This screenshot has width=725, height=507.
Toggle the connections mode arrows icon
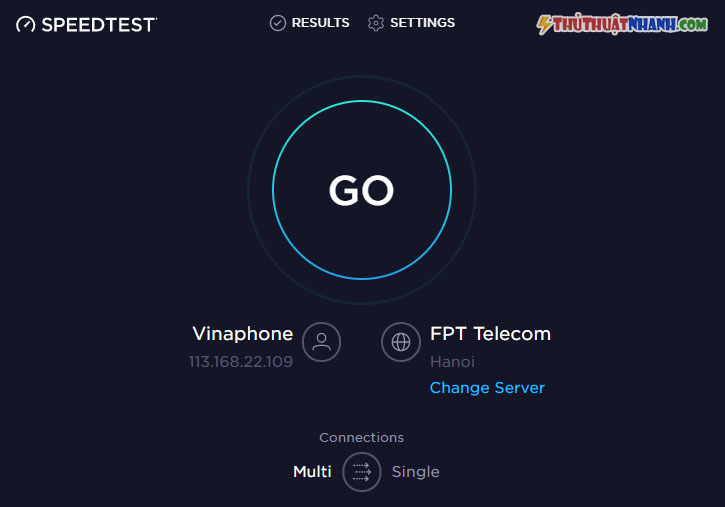(362, 472)
